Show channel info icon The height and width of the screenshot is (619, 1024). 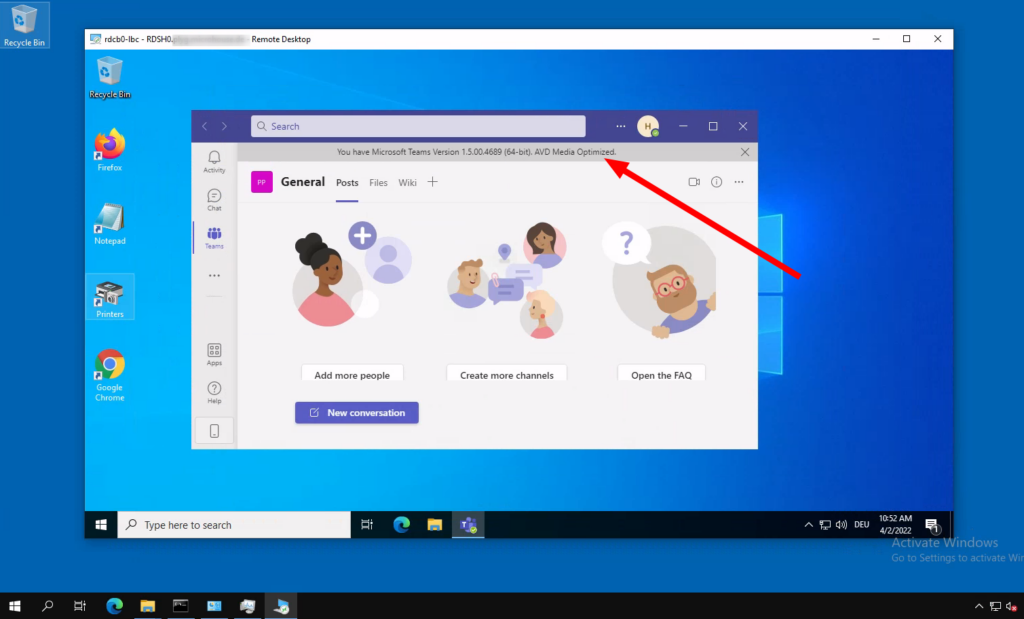[x=716, y=182]
